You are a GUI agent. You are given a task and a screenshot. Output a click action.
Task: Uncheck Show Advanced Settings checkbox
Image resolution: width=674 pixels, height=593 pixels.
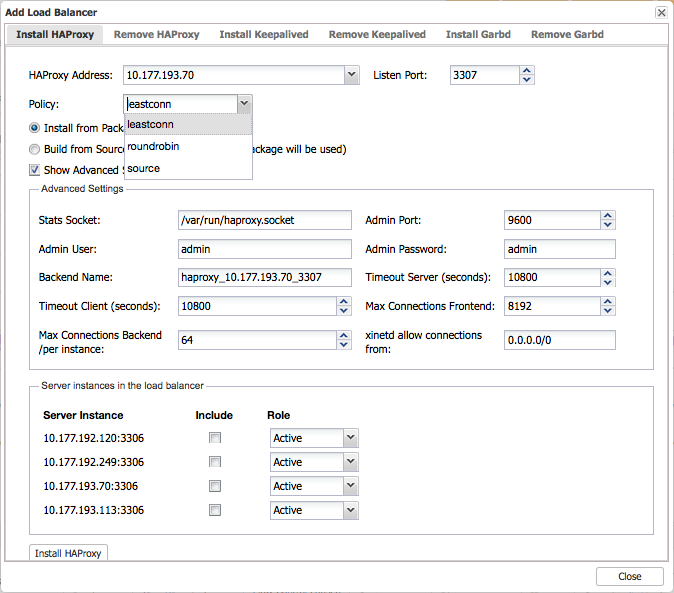click(x=34, y=170)
